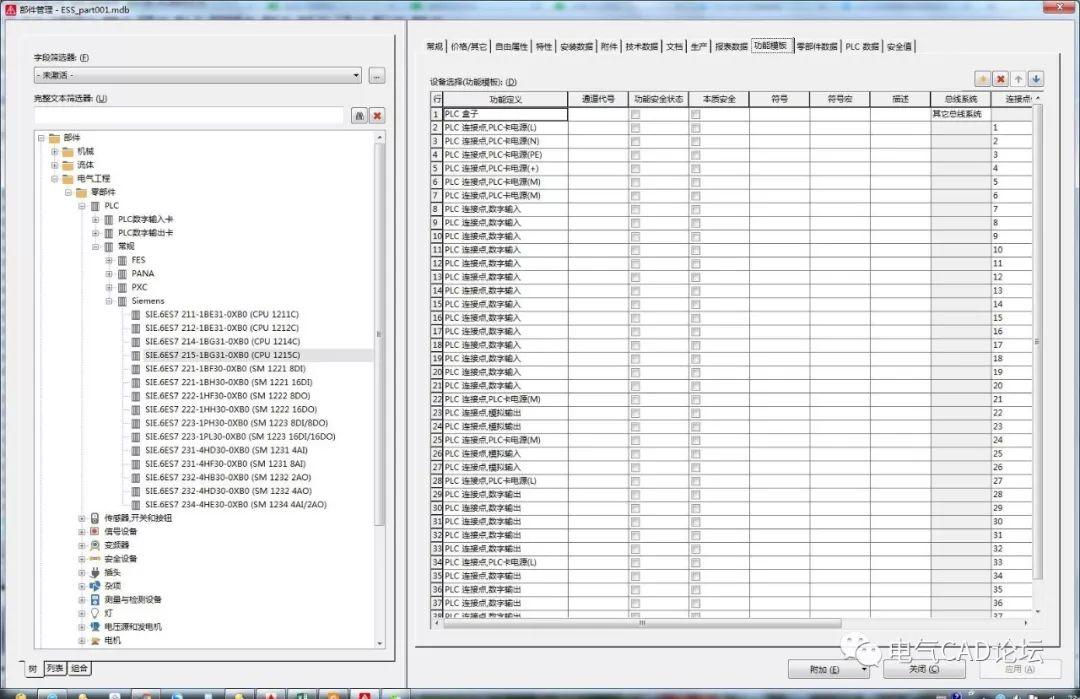Toggle 功能安全状态 checkbox in row 36
The height and width of the screenshot is (699, 1080).
pos(635,590)
